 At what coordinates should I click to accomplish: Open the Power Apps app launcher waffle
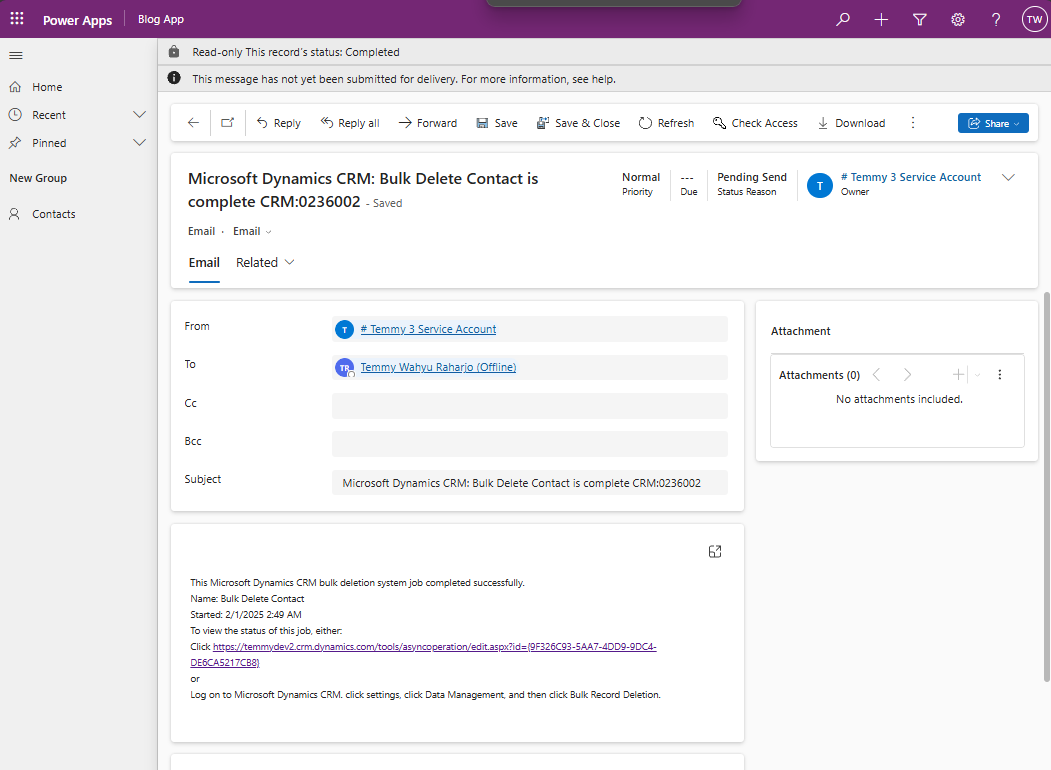point(17,19)
